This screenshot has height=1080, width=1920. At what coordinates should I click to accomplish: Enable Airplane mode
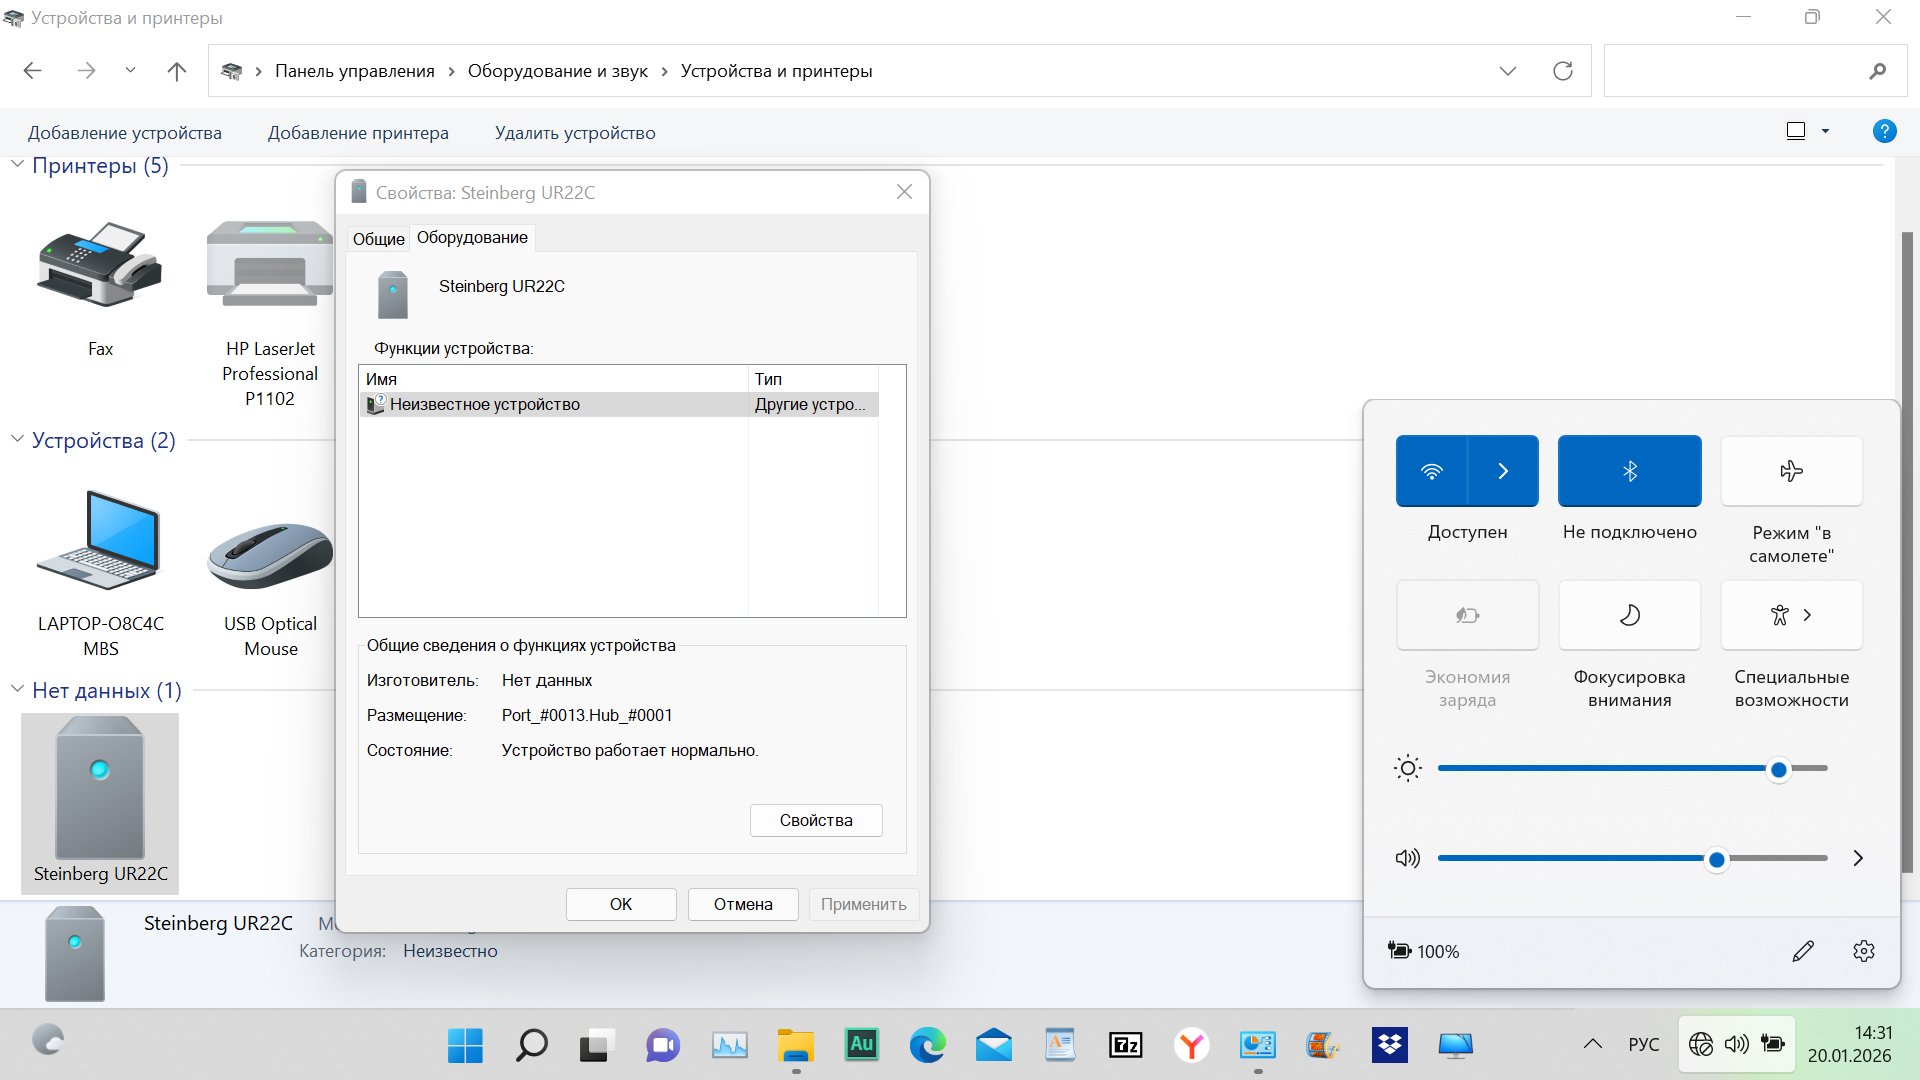click(1791, 470)
